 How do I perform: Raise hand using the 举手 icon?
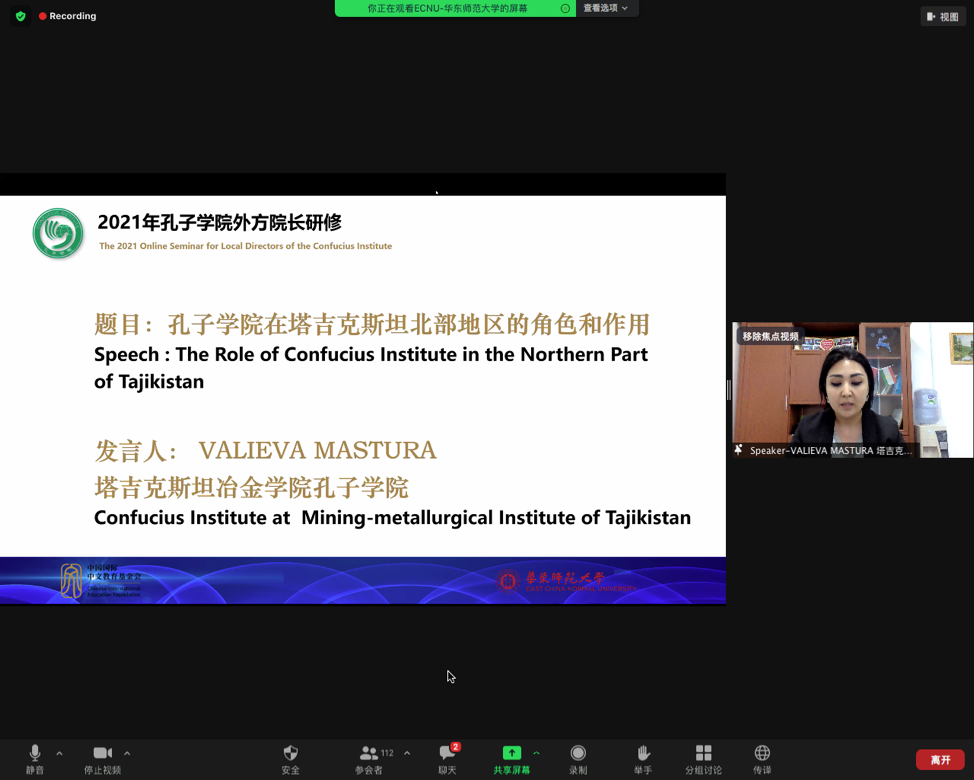coord(643,758)
